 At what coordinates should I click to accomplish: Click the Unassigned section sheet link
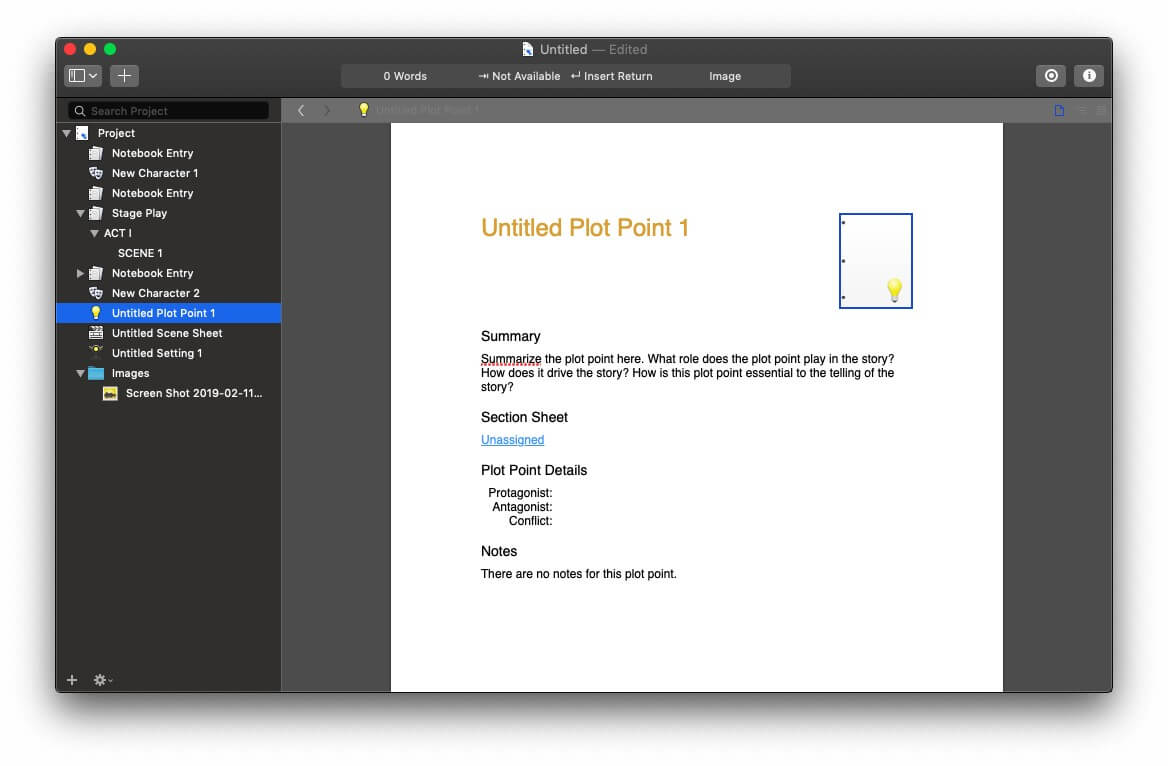coord(512,440)
